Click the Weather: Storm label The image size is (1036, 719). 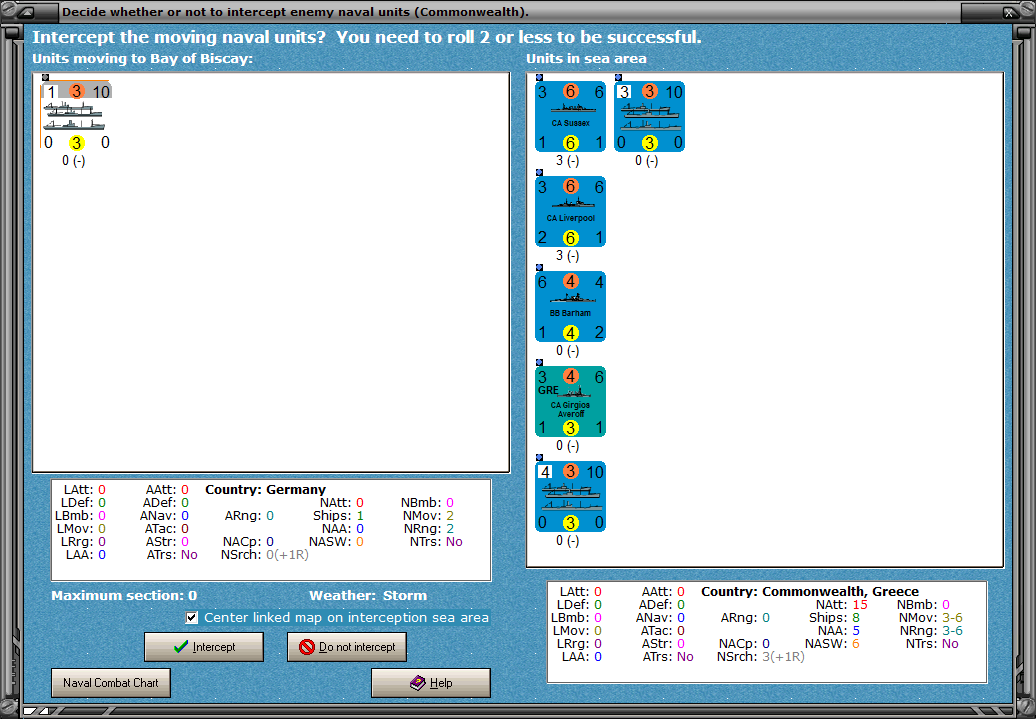coord(368,595)
